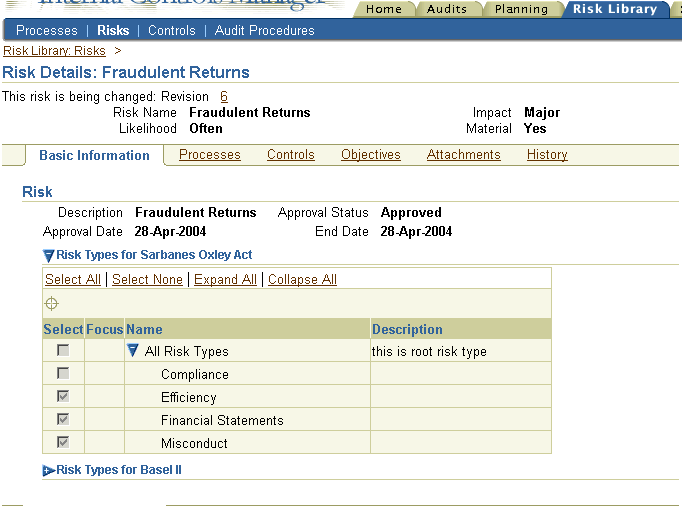The image size is (682, 506).
Task: Click the Risk Library: Risks breadcrumb link
Action: tap(54, 51)
